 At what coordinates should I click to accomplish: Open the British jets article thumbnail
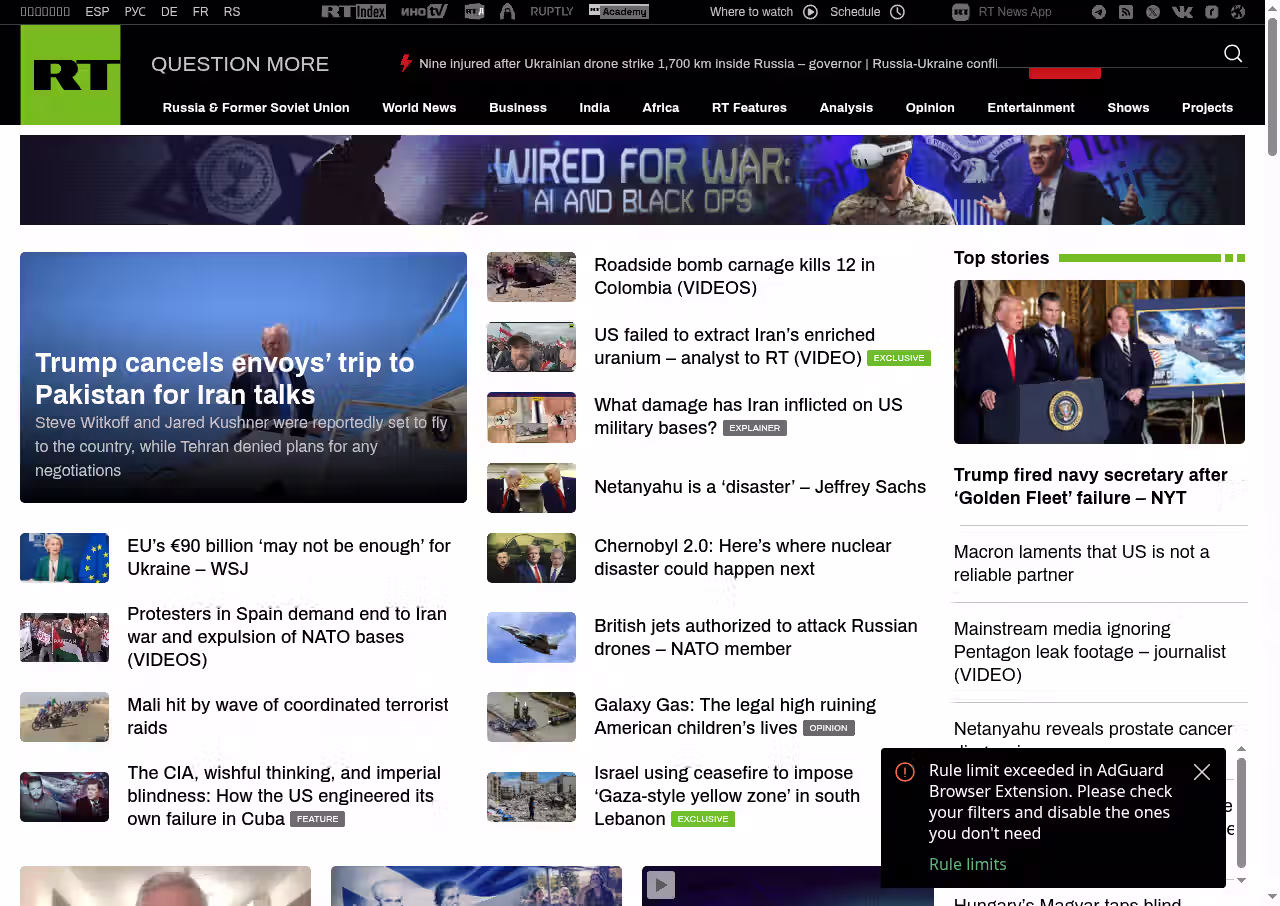[x=531, y=637]
